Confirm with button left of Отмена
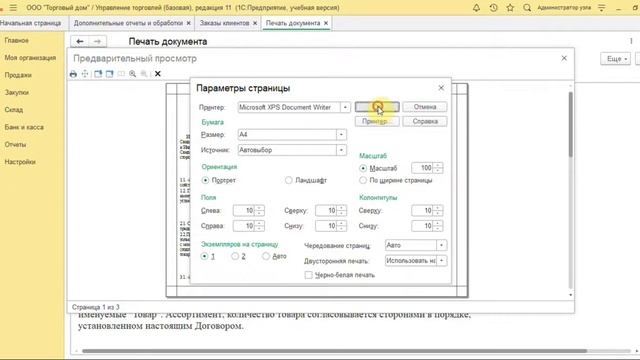The image size is (640, 360). 377,107
